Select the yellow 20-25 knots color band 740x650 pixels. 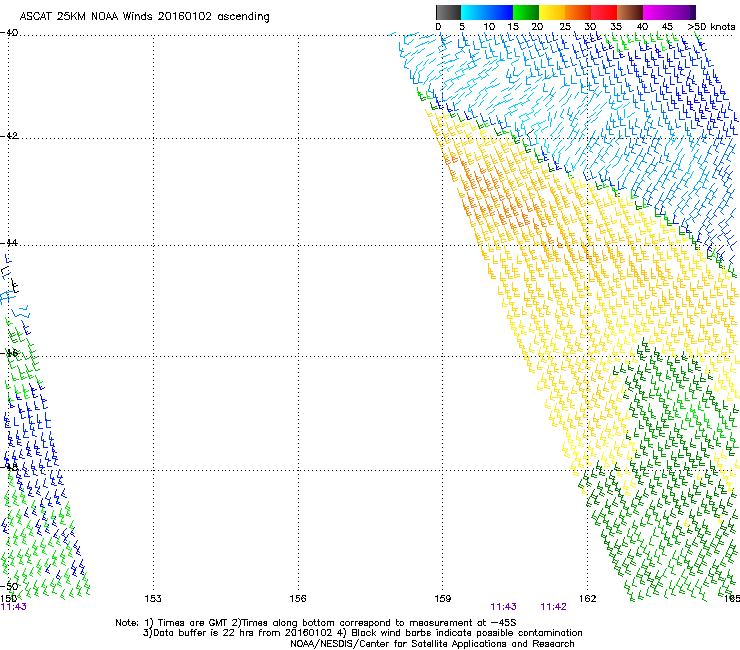tap(552, 12)
